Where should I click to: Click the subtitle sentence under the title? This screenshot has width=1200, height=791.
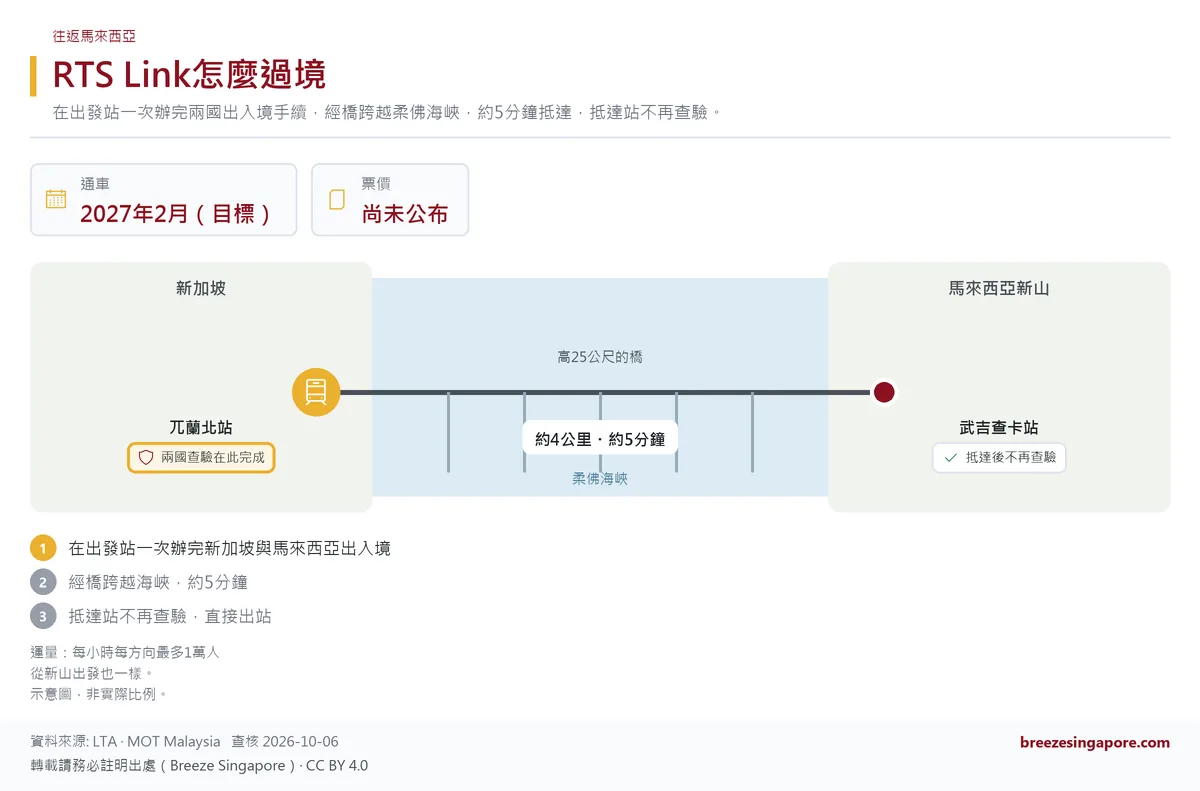coord(387,112)
